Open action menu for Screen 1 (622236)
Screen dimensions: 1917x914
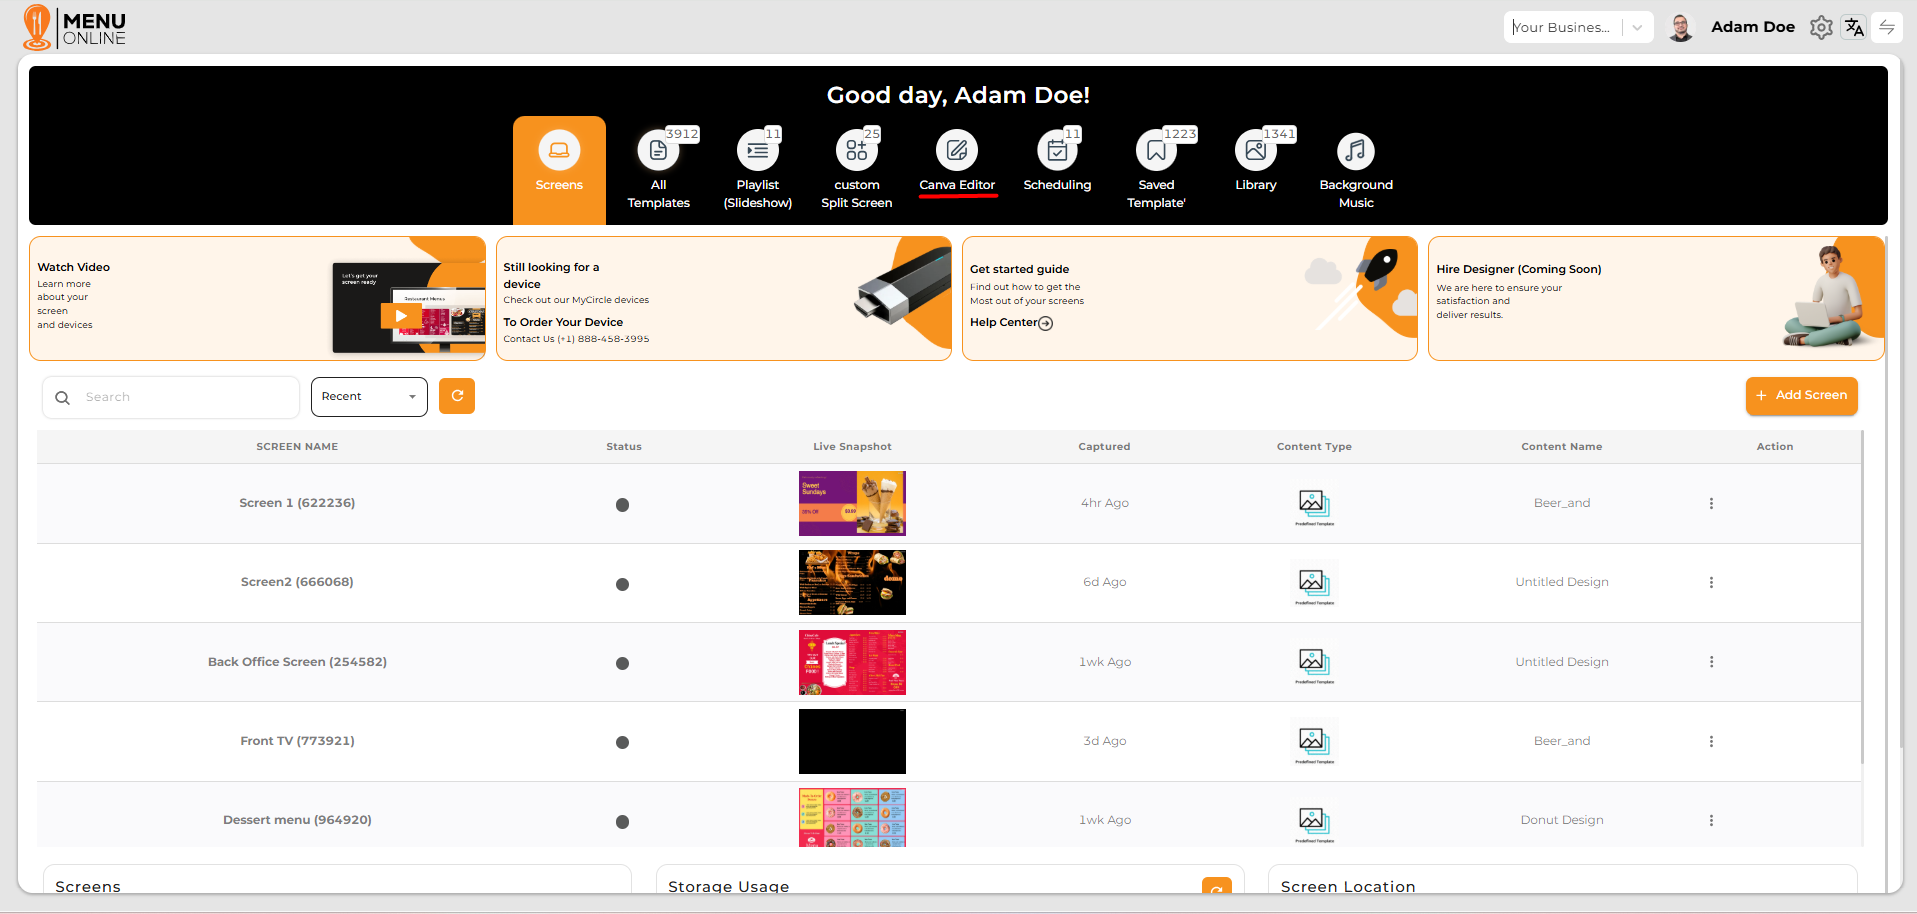click(1711, 504)
